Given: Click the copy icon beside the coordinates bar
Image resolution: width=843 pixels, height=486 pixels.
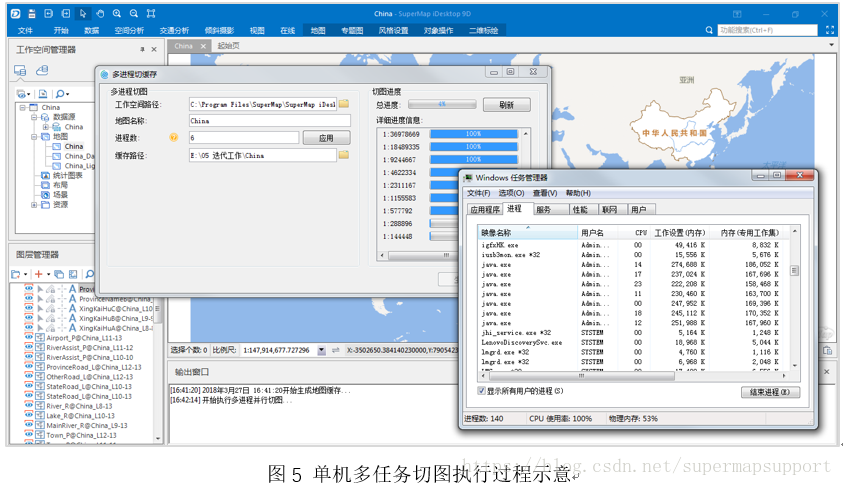Looking at the screenshot, I should (827, 351).
